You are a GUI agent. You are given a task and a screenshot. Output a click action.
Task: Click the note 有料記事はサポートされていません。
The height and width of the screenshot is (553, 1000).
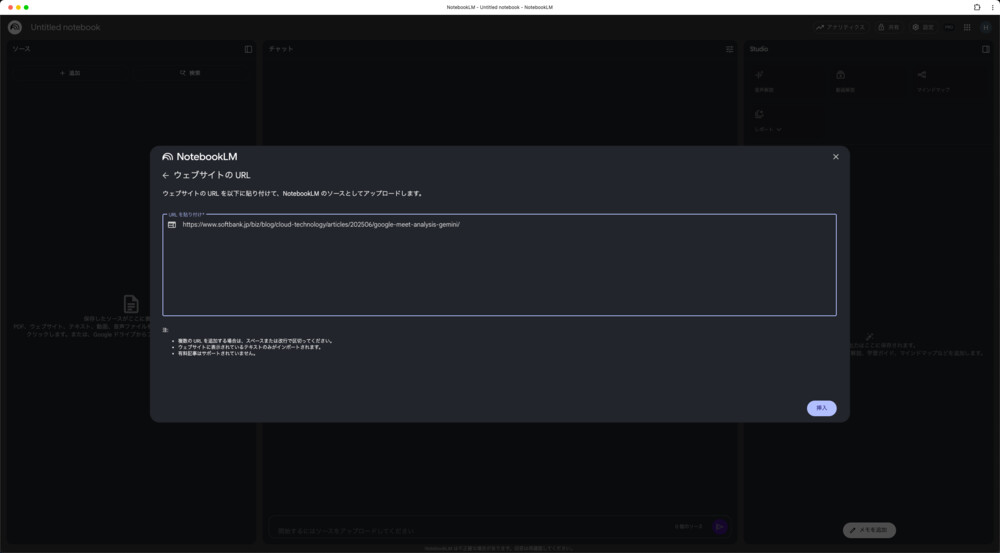coord(217,353)
